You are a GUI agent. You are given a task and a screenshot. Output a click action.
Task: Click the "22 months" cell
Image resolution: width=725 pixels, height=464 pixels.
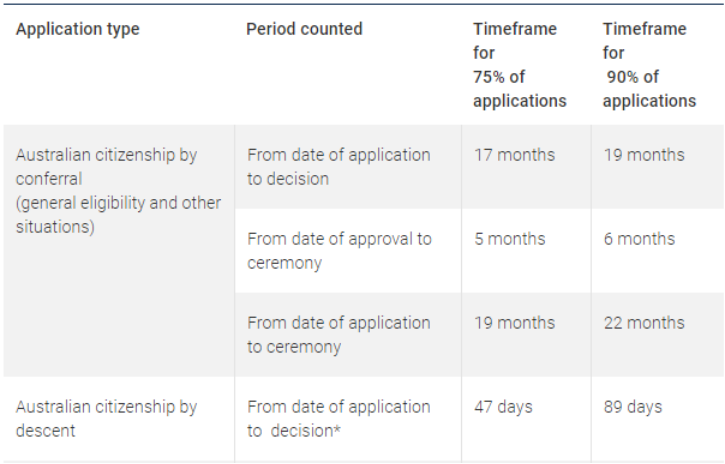pos(644,323)
